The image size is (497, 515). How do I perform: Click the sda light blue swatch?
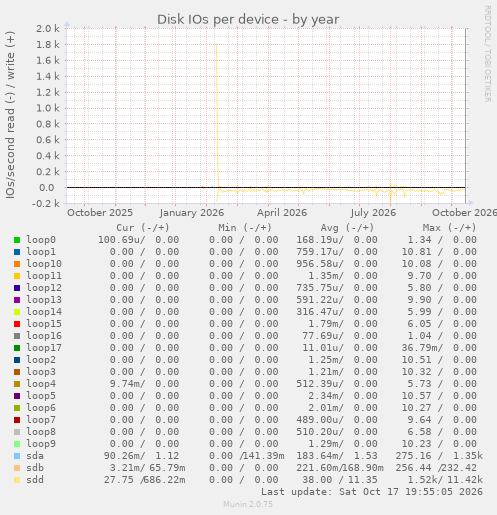click(x=17, y=456)
